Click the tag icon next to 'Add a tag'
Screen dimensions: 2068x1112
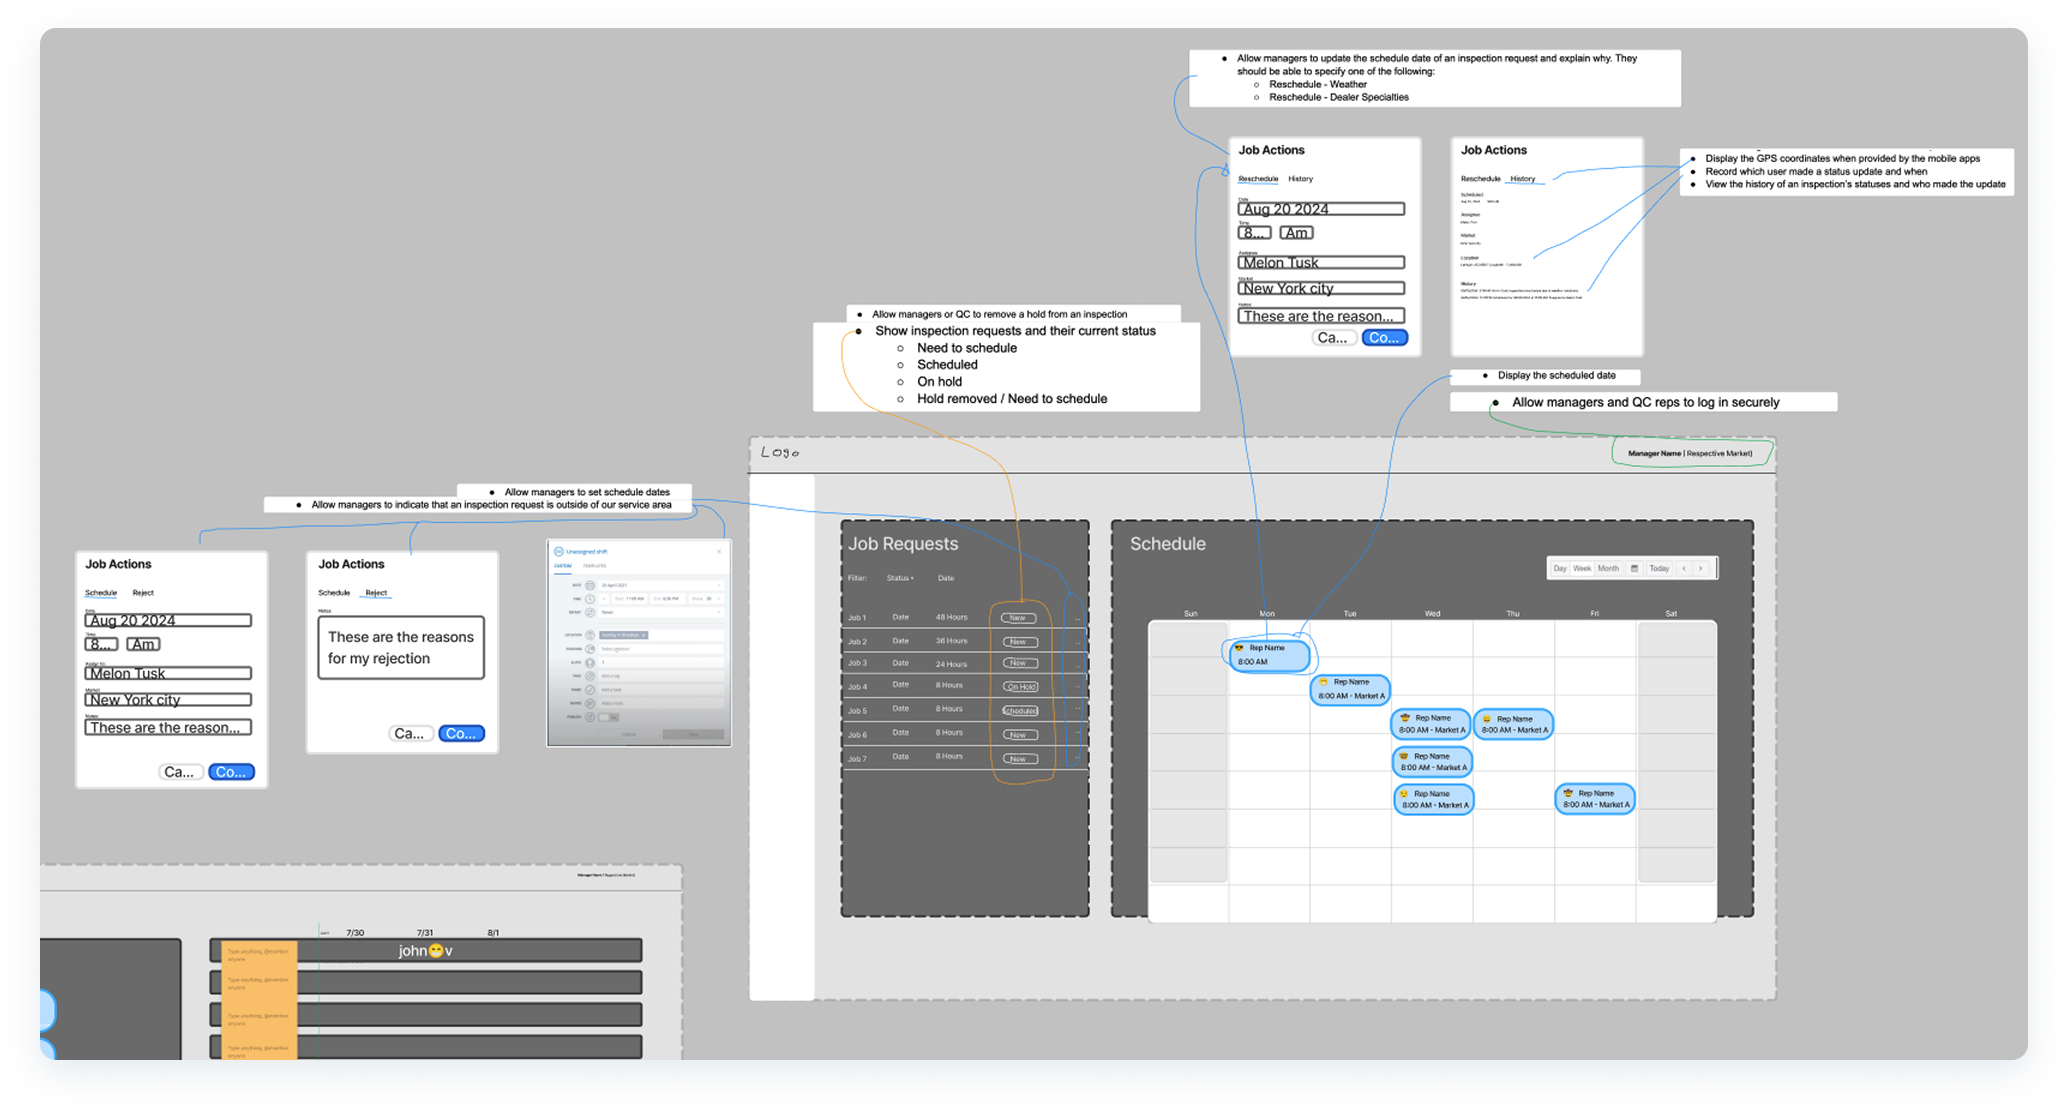pos(589,676)
